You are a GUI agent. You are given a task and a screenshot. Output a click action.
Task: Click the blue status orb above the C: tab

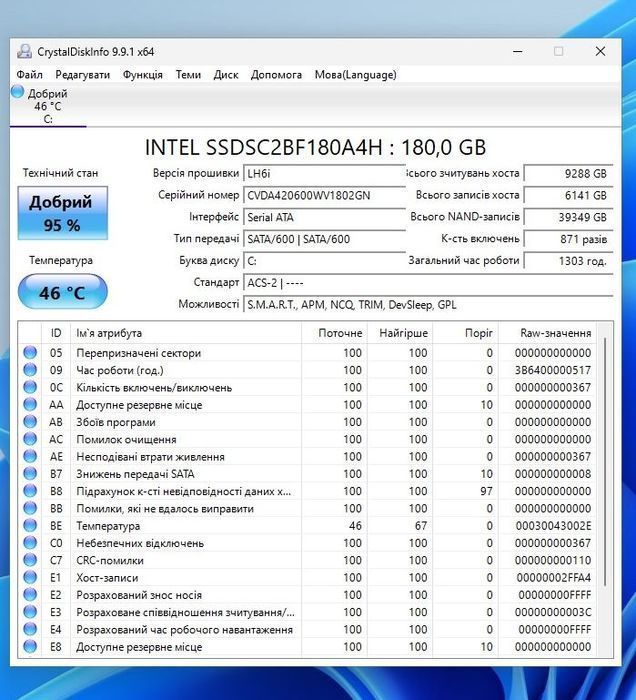tap(17, 92)
